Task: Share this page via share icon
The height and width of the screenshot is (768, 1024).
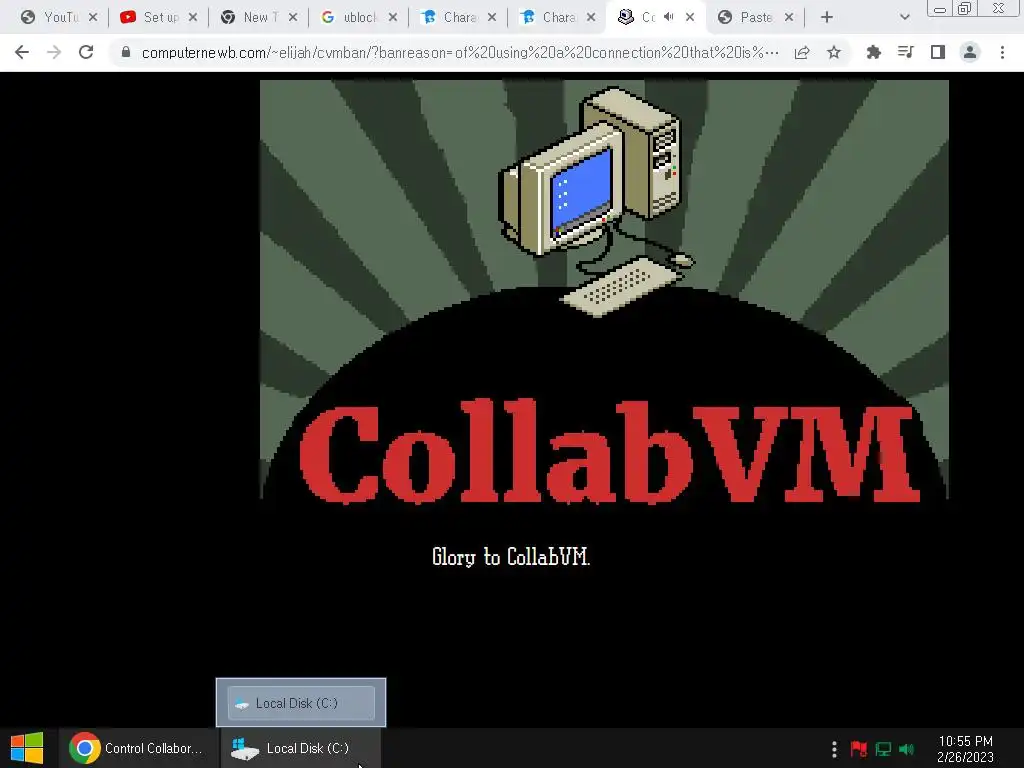Action: tap(802, 52)
